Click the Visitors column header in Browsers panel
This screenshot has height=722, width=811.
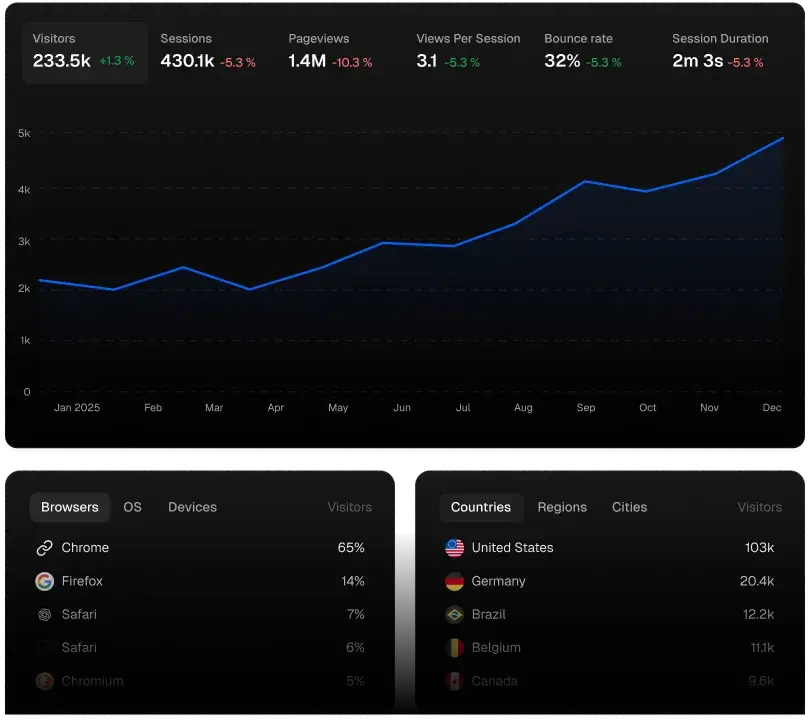[350, 507]
